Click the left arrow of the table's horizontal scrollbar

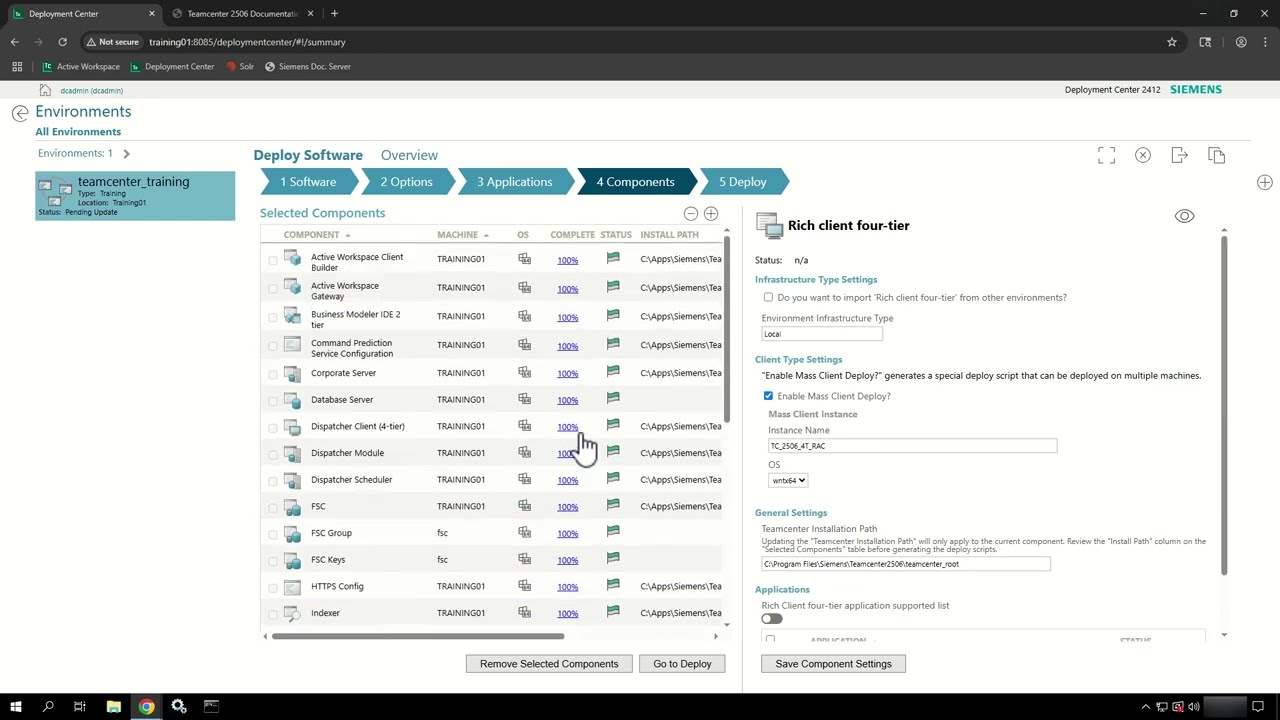266,636
